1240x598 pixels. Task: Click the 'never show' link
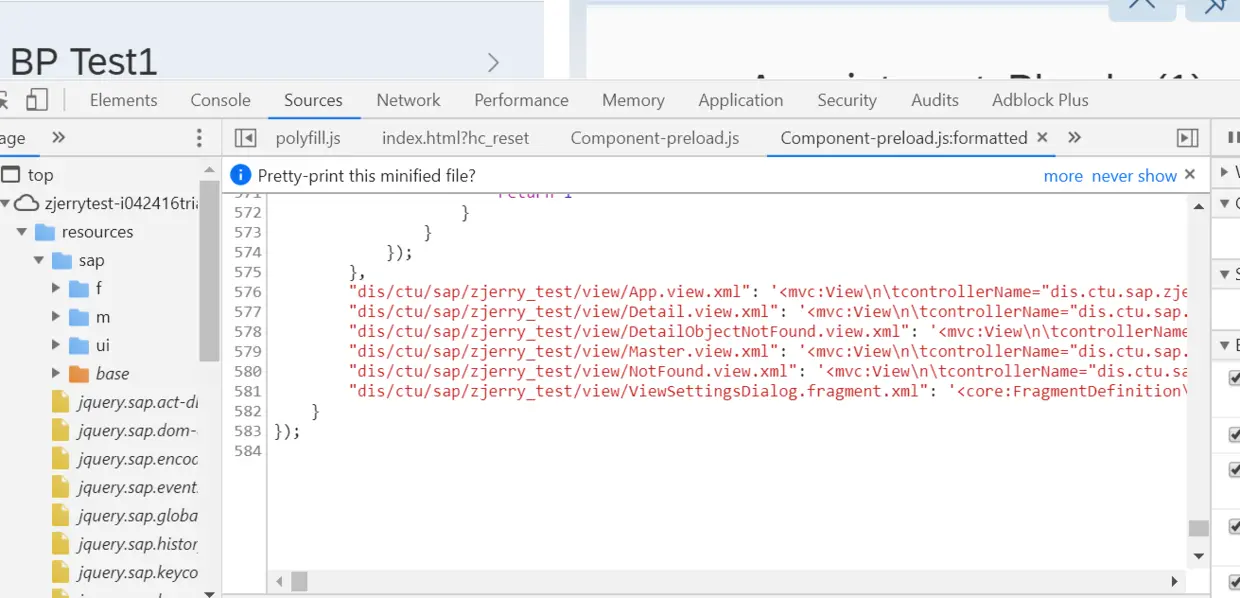pyautogui.click(x=1134, y=176)
